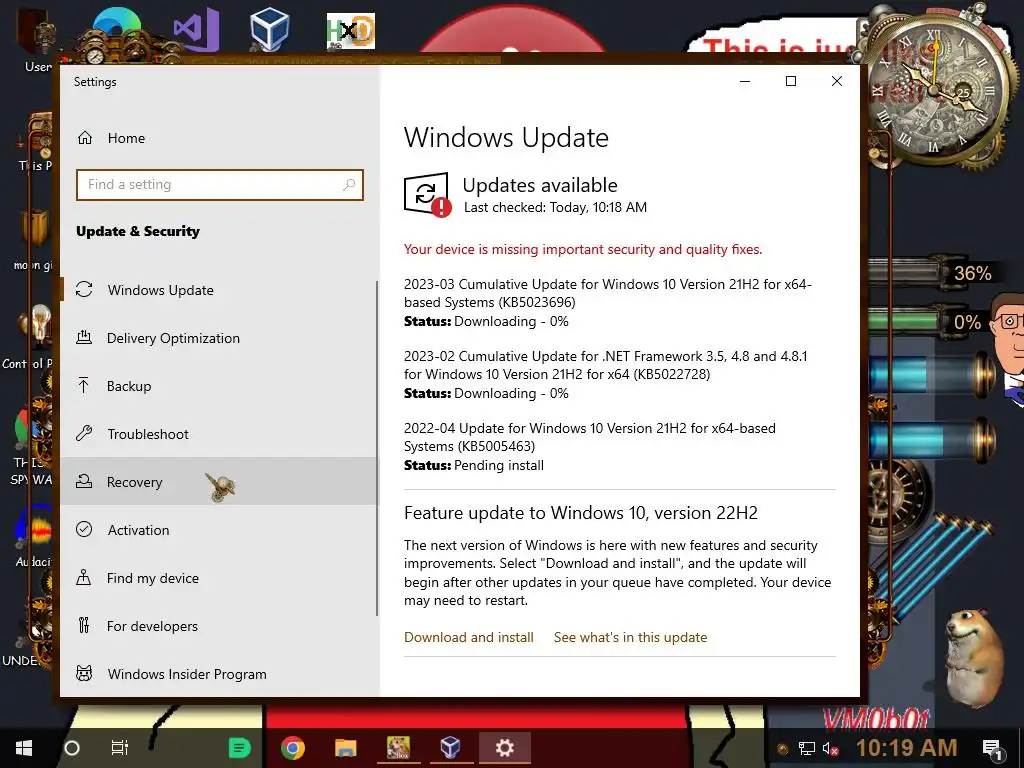Open the hamster box app on the taskbar

coord(398,748)
